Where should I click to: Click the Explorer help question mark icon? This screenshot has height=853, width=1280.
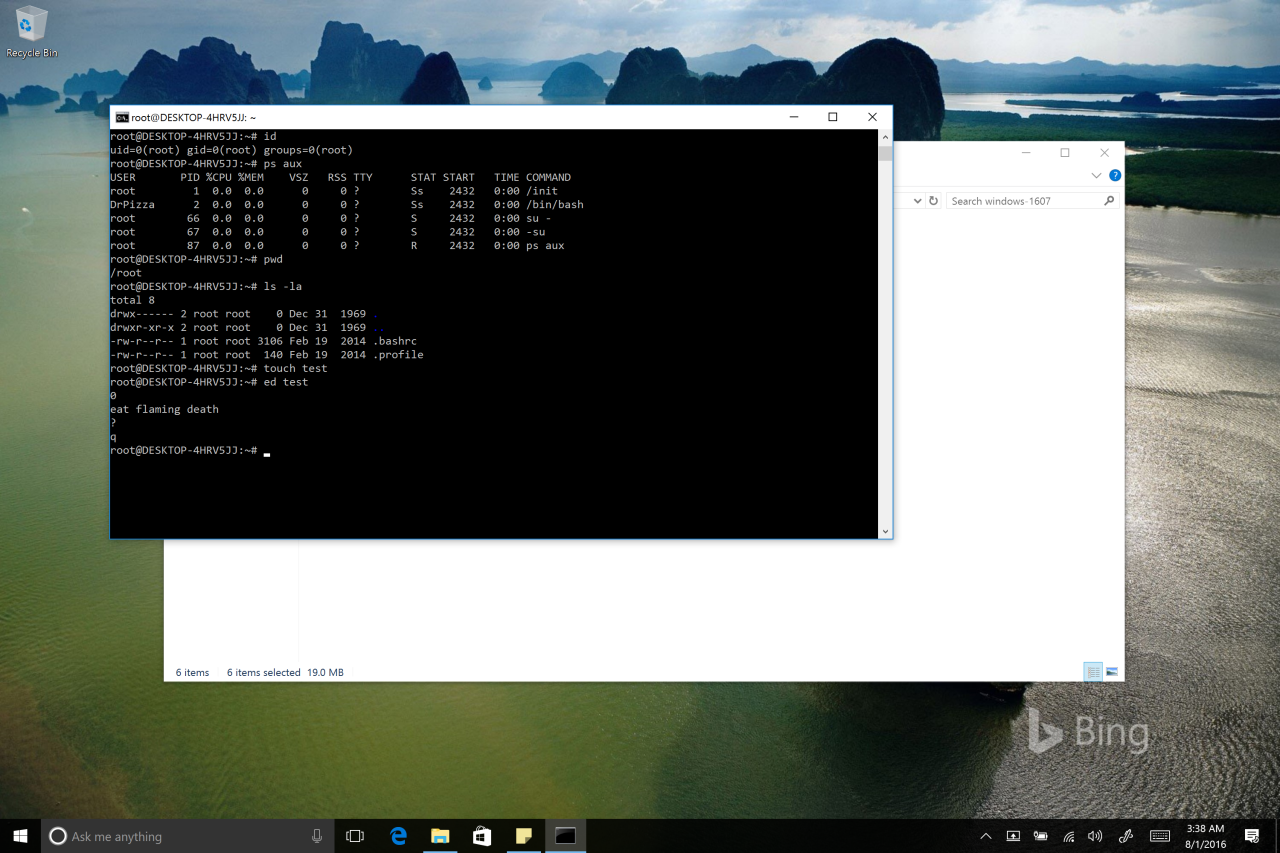coord(1115,175)
